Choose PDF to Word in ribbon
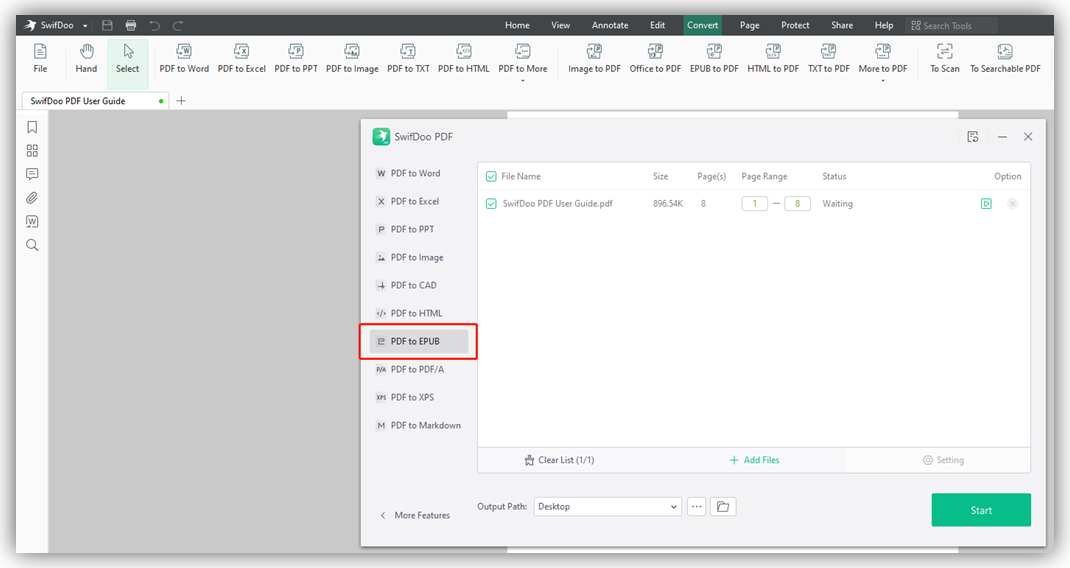1070x568 pixels. (x=184, y=59)
